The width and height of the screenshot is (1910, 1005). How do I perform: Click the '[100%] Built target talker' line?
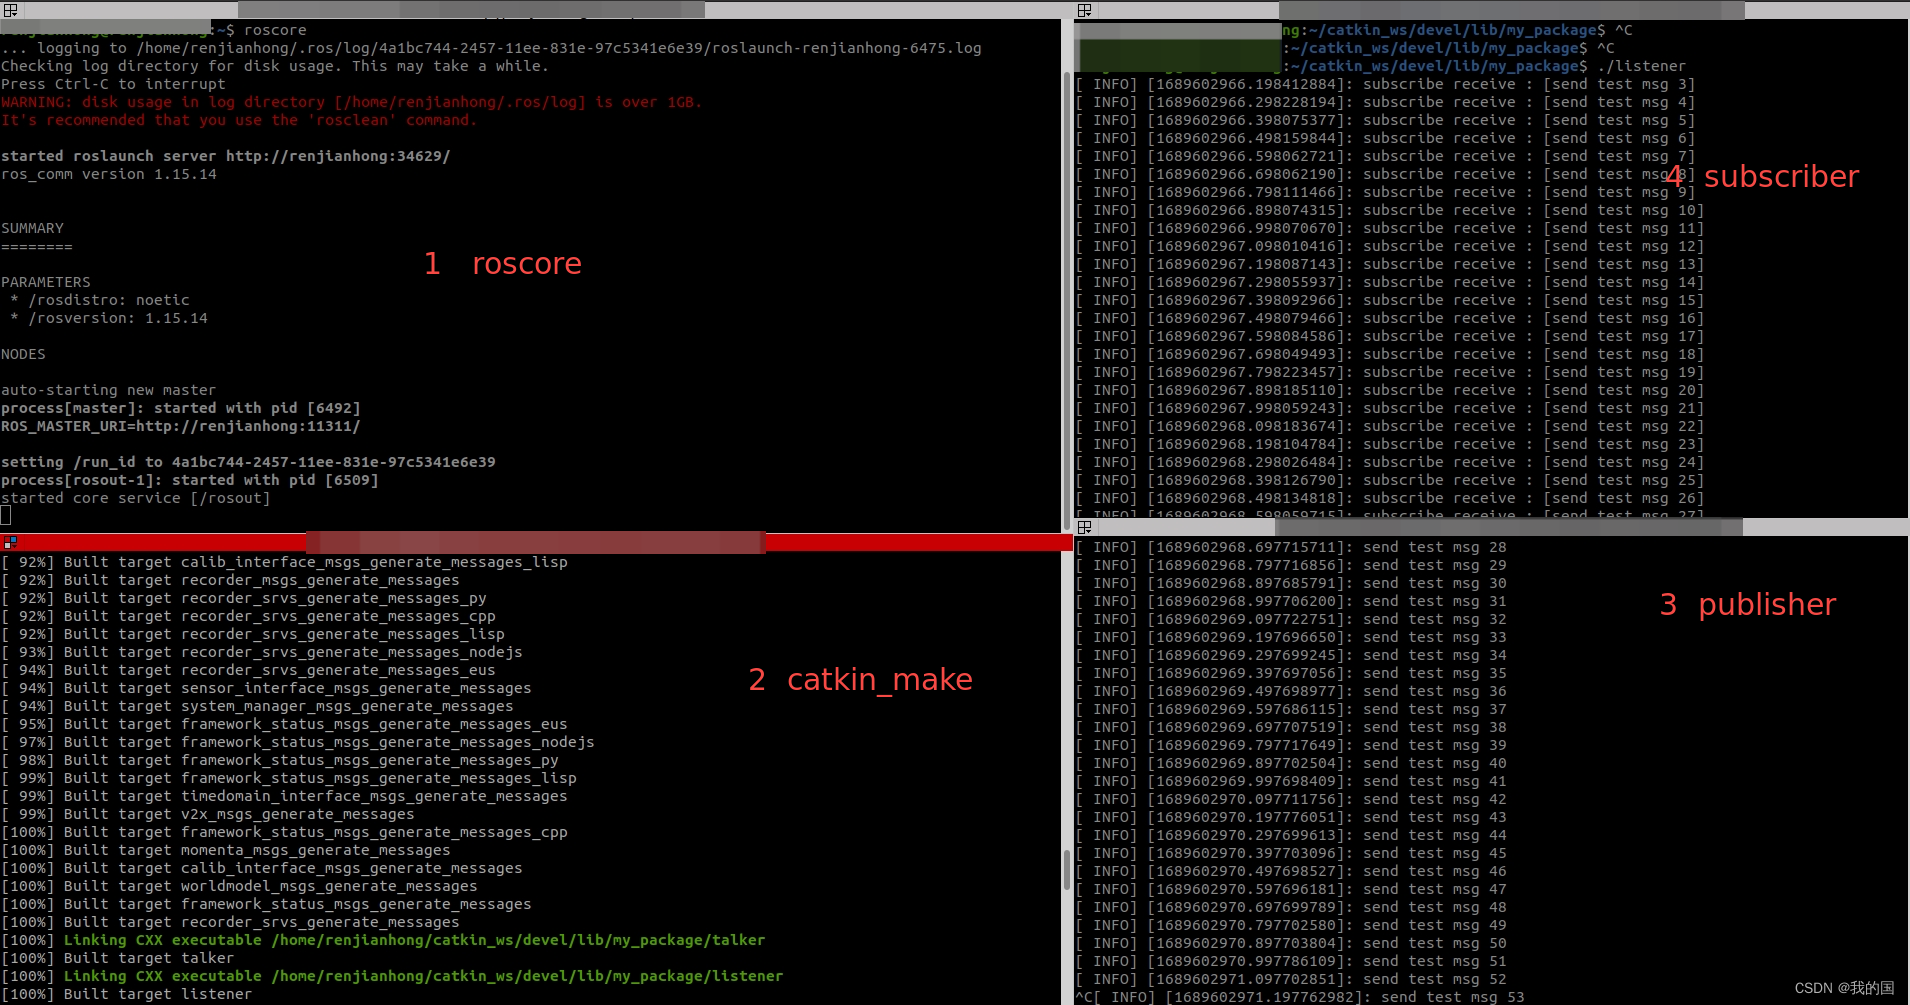pyautogui.click(x=118, y=958)
